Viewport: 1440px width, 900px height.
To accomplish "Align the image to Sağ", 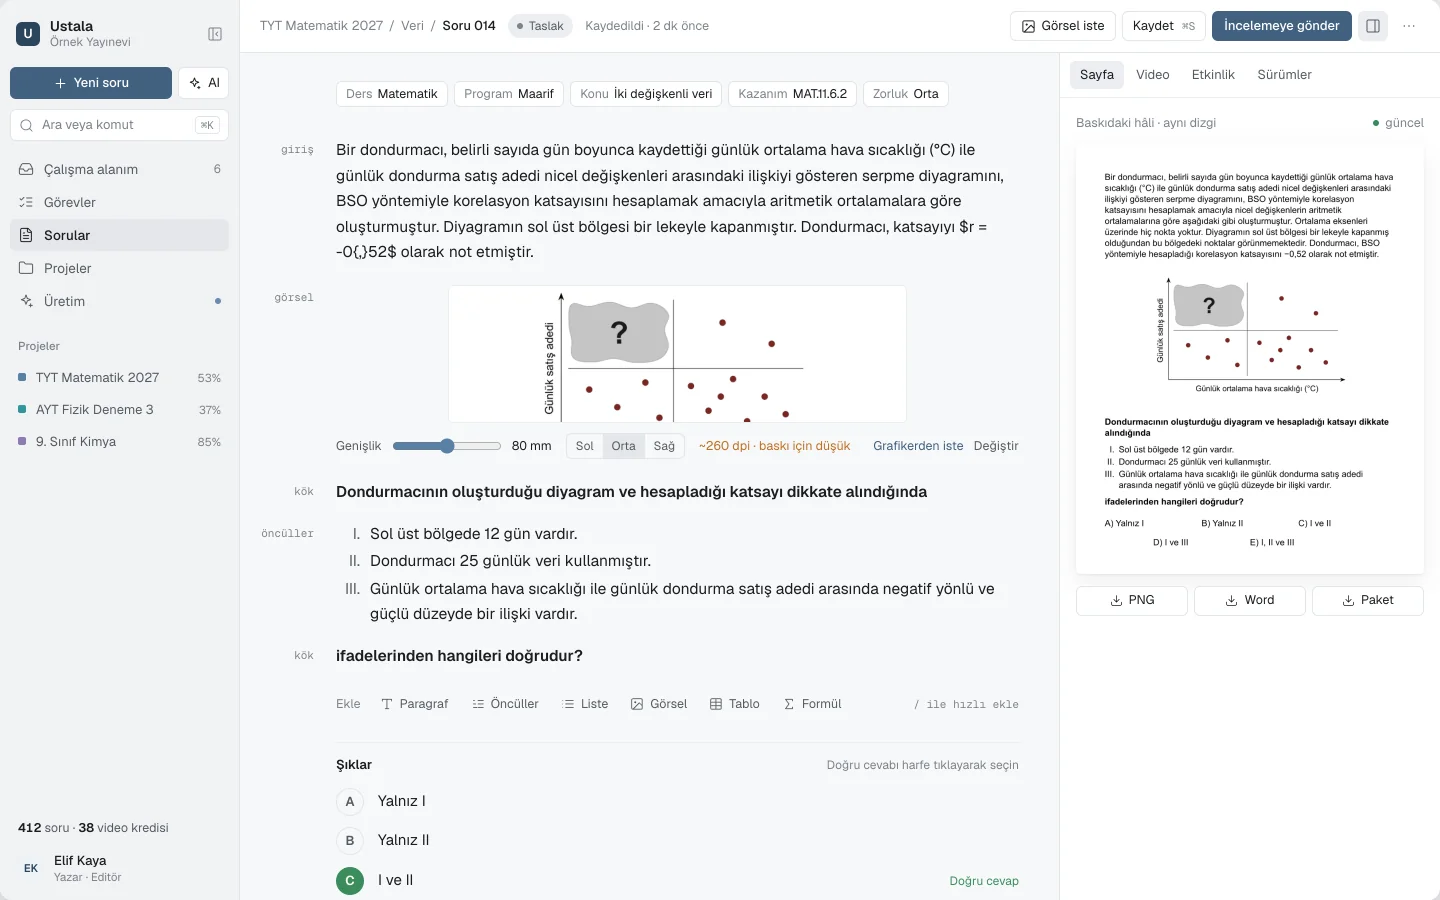I will pyautogui.click(x=665, y=446).
